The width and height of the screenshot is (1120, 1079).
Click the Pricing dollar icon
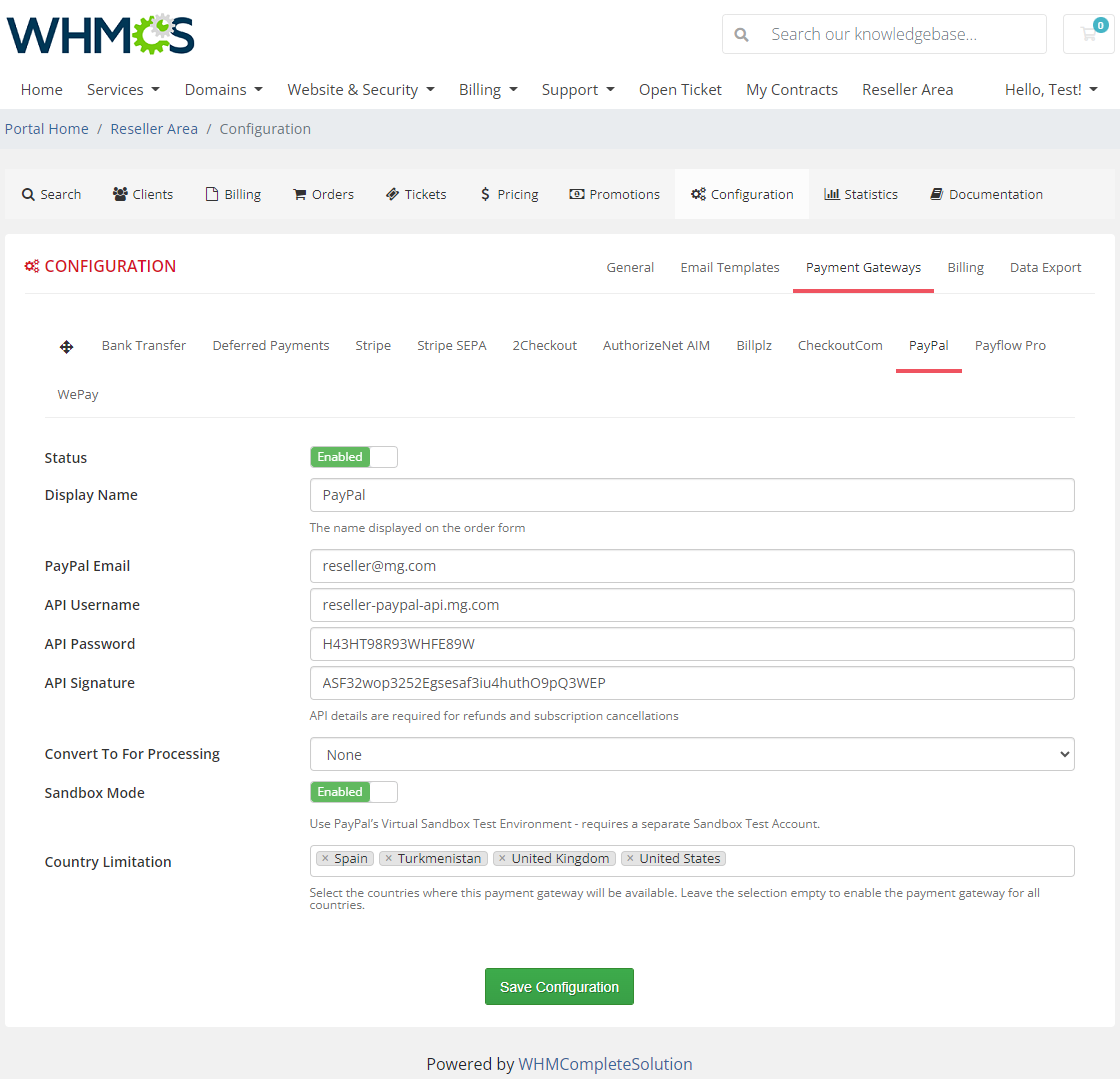pos(485,194)
